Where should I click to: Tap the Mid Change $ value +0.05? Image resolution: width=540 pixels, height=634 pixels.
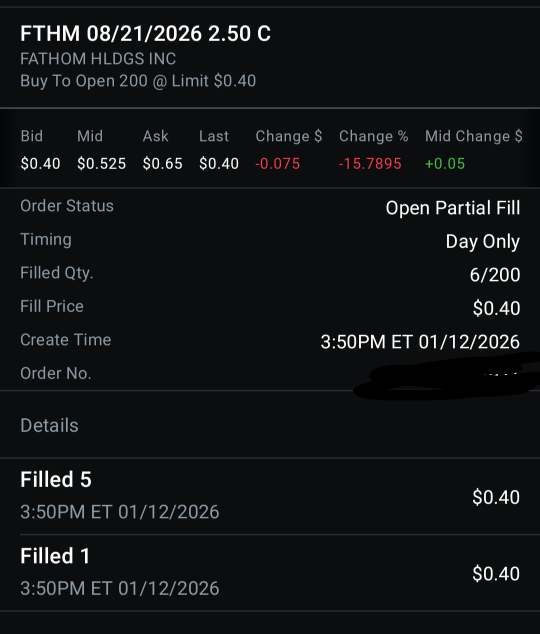445,164
